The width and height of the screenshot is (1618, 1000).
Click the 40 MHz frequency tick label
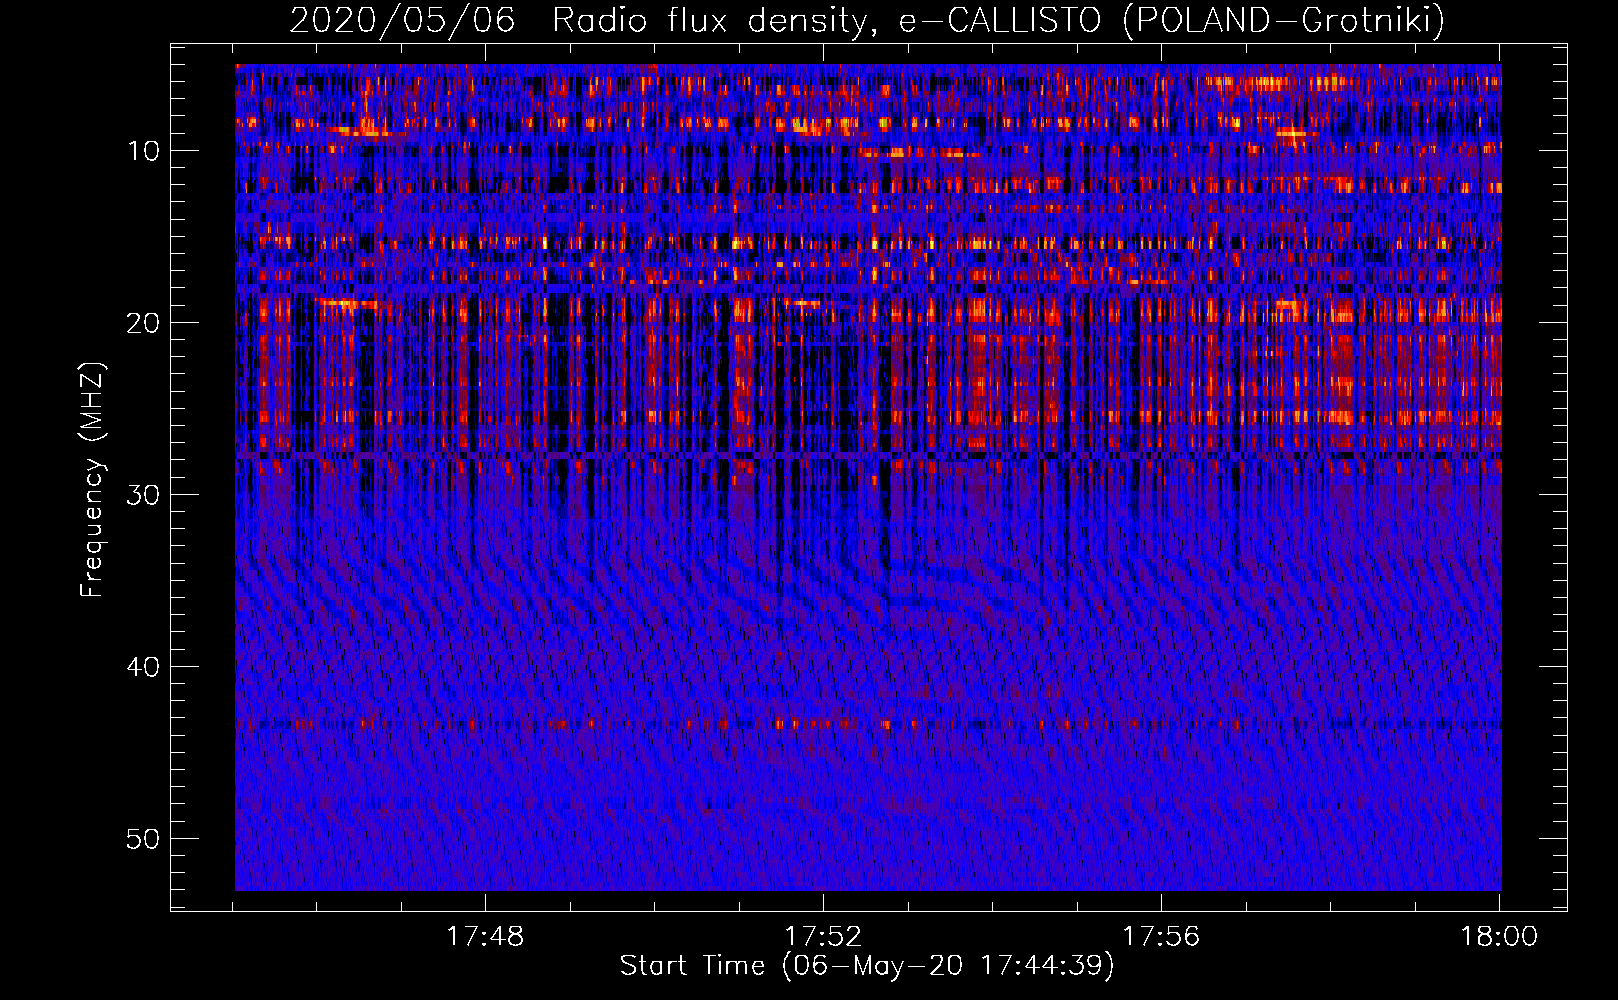click(x=144, y=667)
